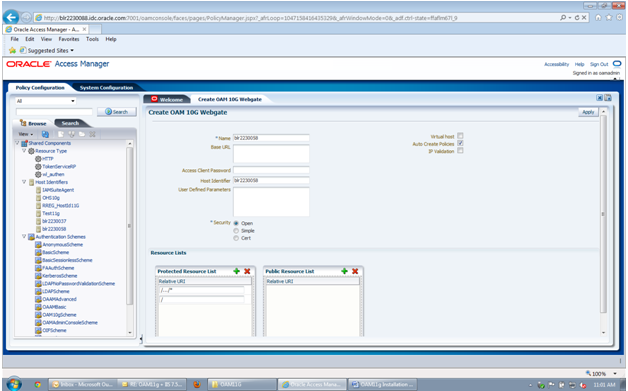Open the address bar search dropdown arrow

[x=570, y=18]
